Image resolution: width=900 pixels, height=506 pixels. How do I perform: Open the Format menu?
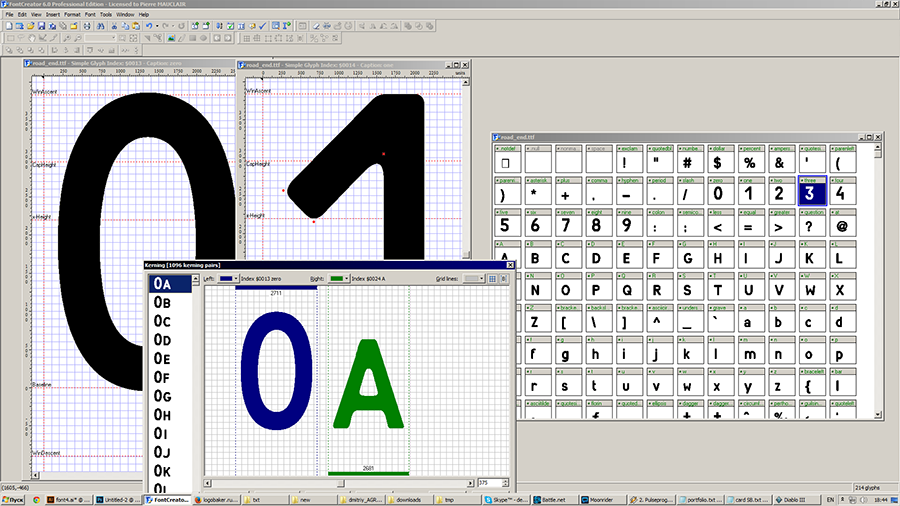tap(72, 15)
